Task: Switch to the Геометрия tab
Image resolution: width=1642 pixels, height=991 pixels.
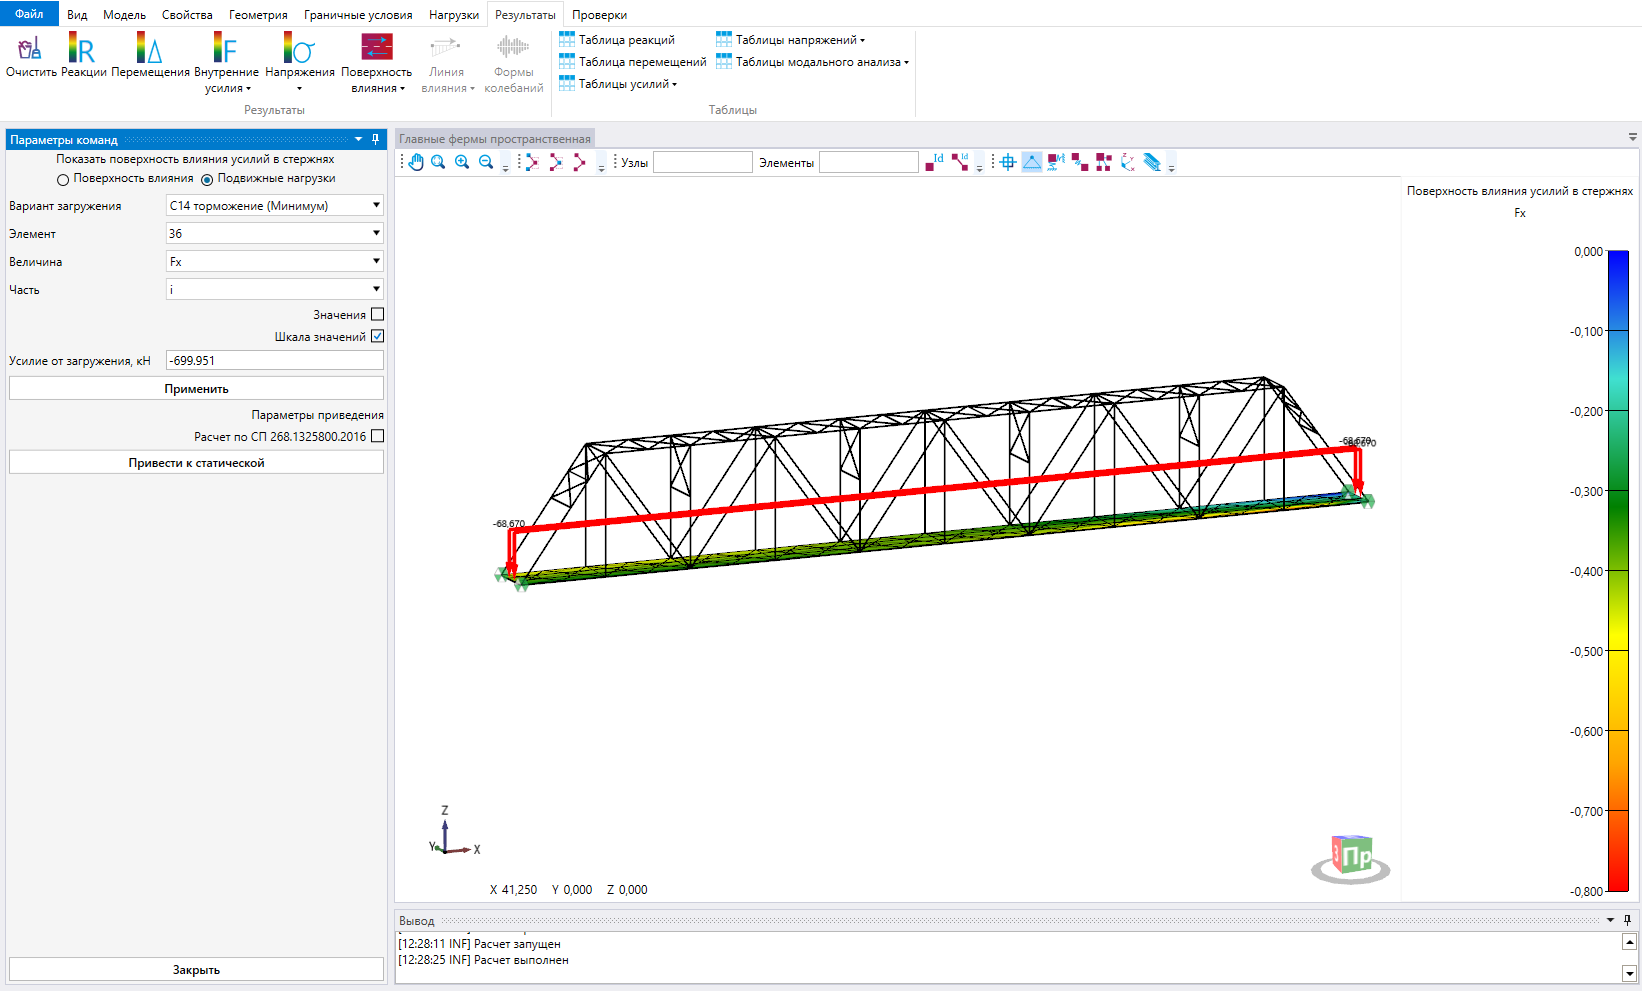Action: (258, 15)
